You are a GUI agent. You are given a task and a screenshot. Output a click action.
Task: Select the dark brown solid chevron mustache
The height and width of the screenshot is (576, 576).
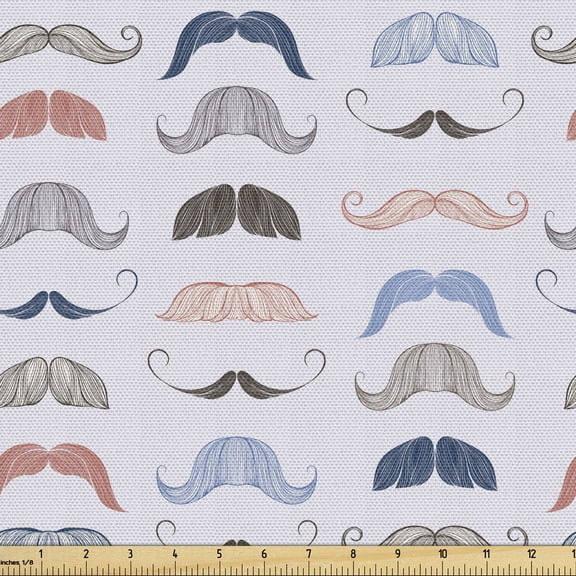click(237, 212)
